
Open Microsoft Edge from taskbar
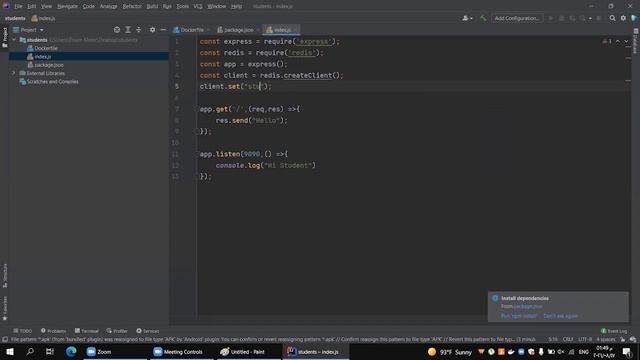pos(71,351)
